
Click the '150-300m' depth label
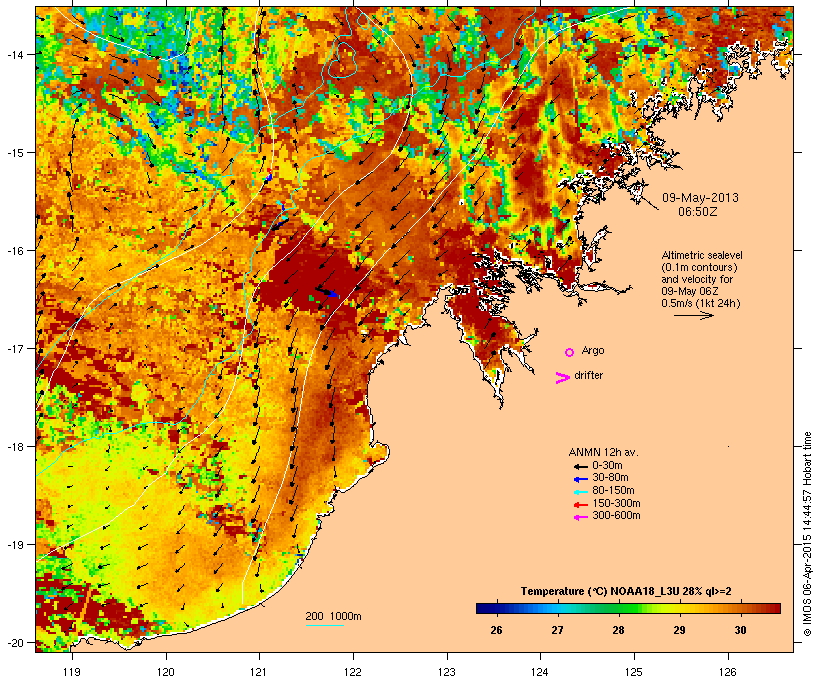click(616, 503)
